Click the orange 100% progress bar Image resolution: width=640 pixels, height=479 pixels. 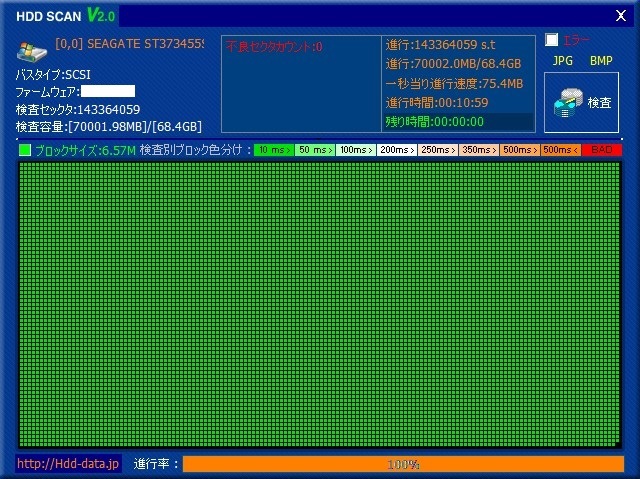(403, 464)
